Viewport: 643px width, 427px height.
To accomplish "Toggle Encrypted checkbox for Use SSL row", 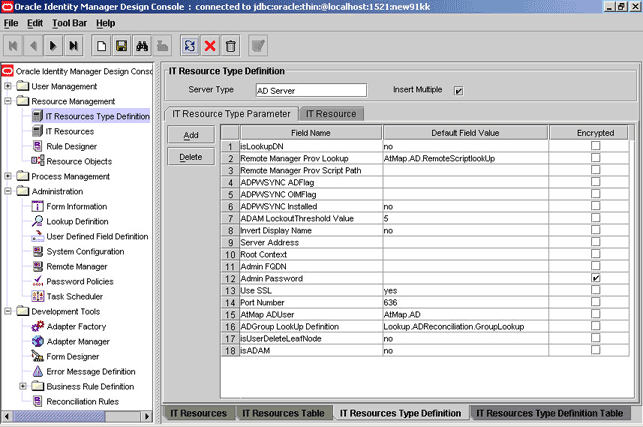I will click(595, 290).
